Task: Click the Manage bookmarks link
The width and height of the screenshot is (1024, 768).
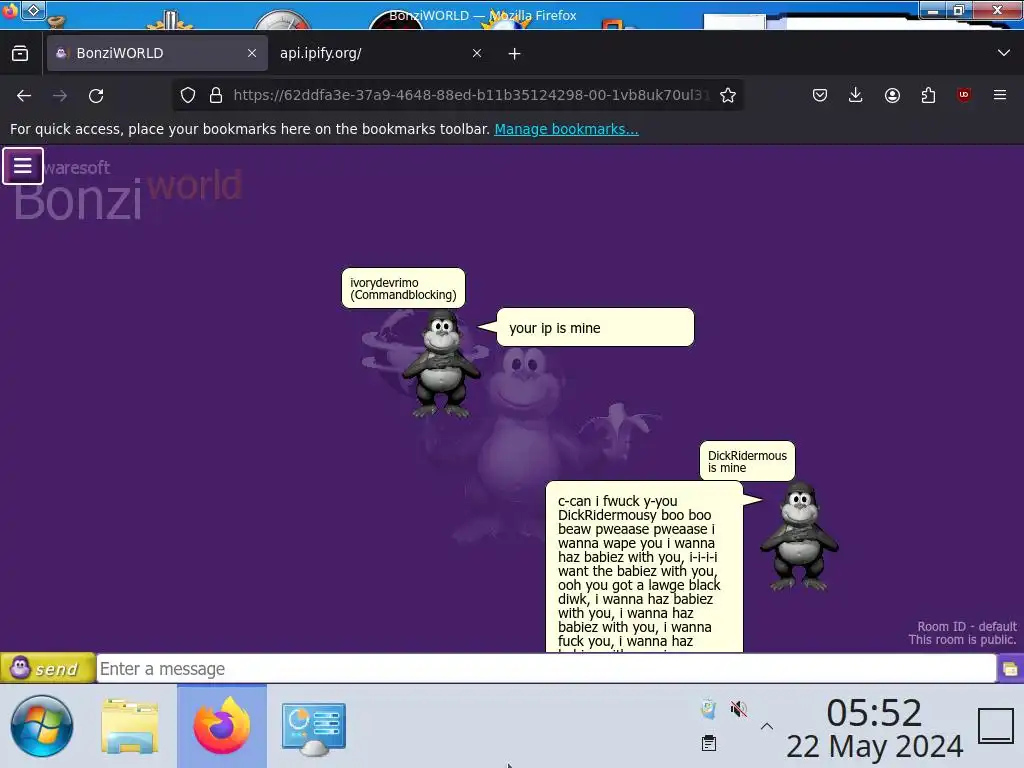Action: (566, 129)
